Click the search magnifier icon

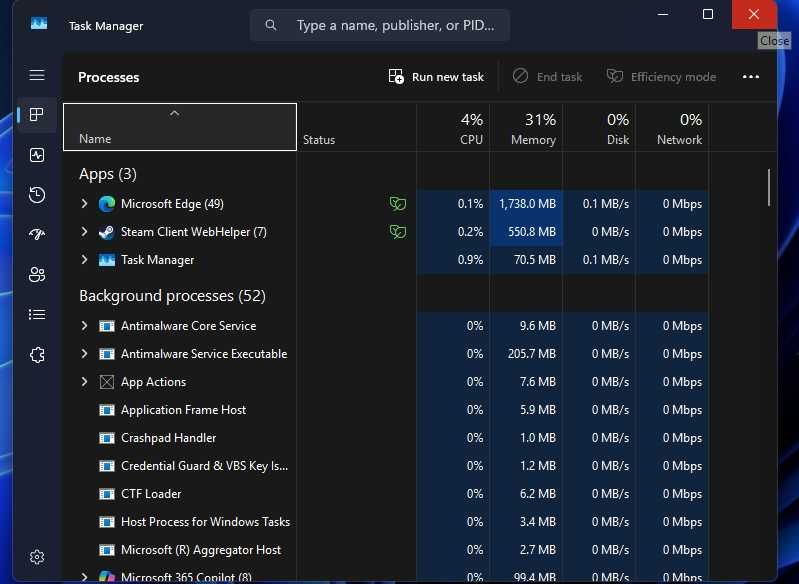[271, 25]
